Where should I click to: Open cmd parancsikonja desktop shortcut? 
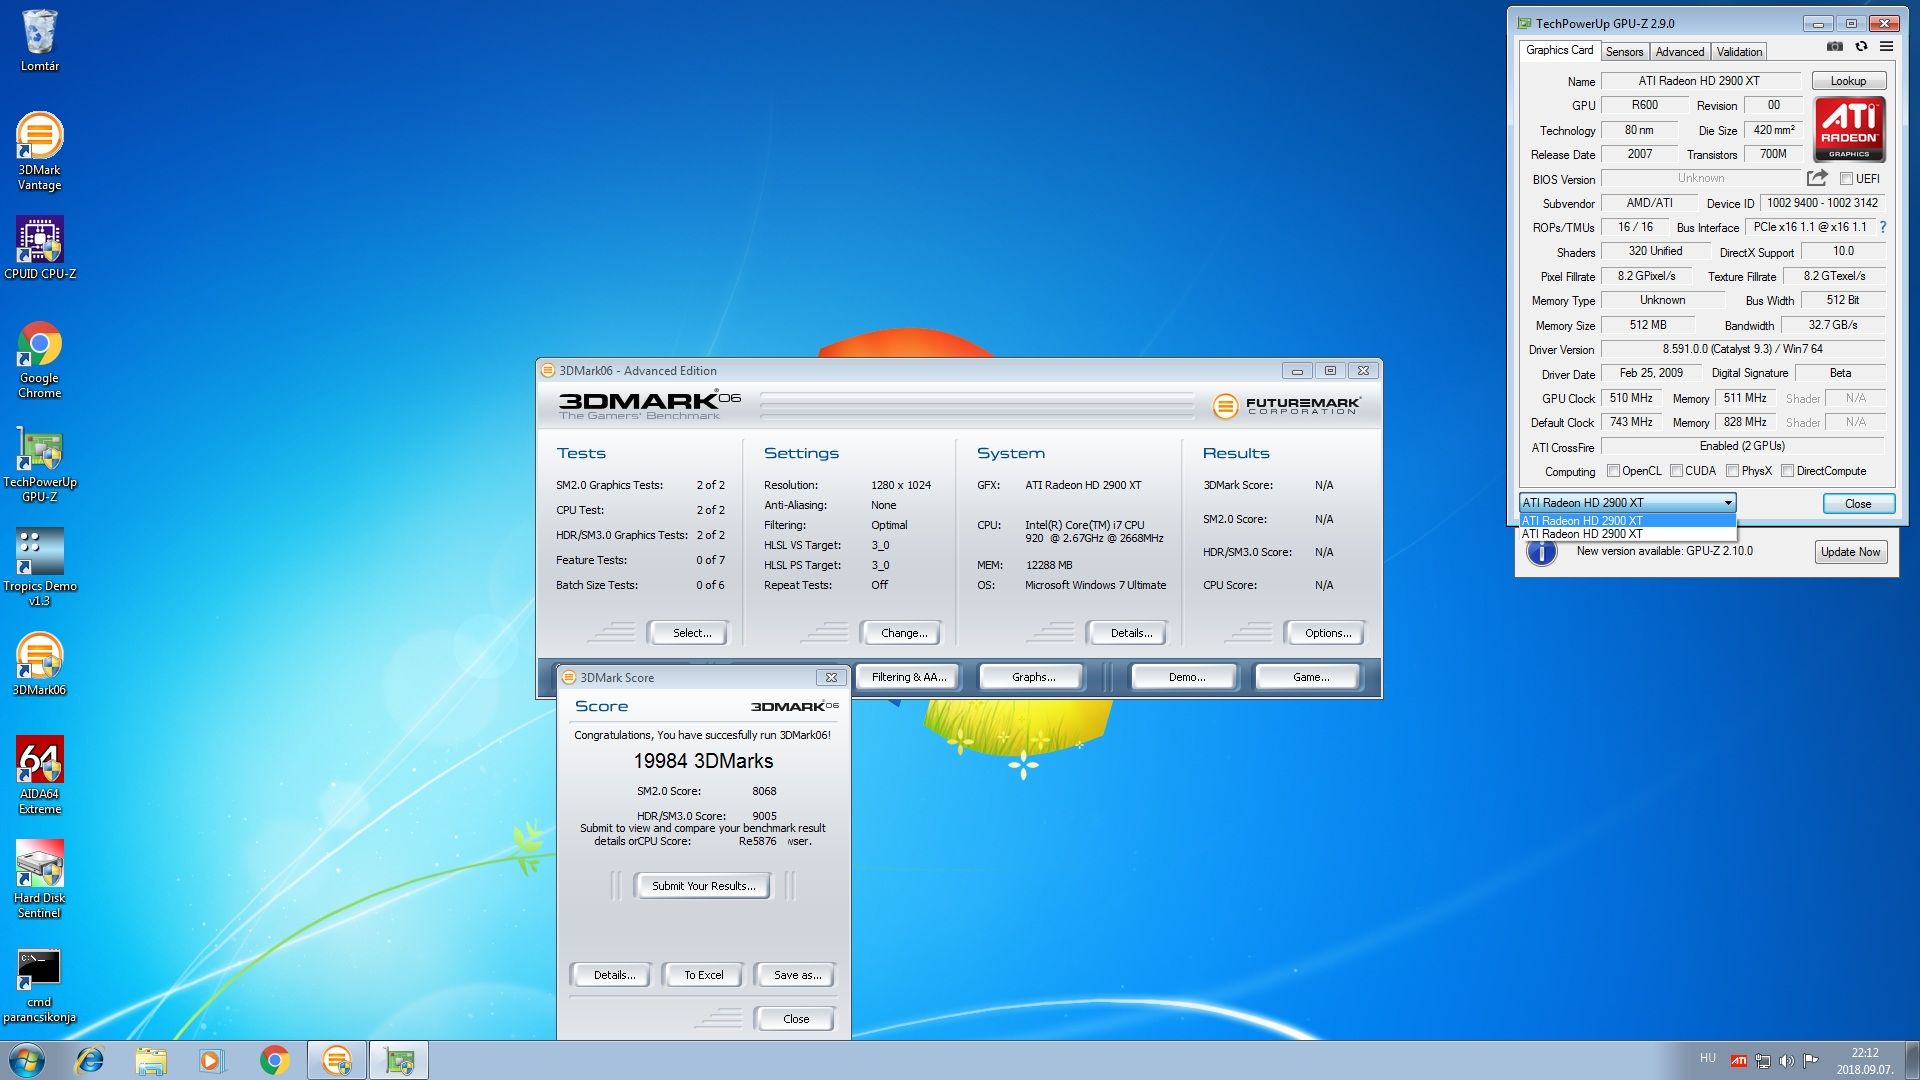40,986
